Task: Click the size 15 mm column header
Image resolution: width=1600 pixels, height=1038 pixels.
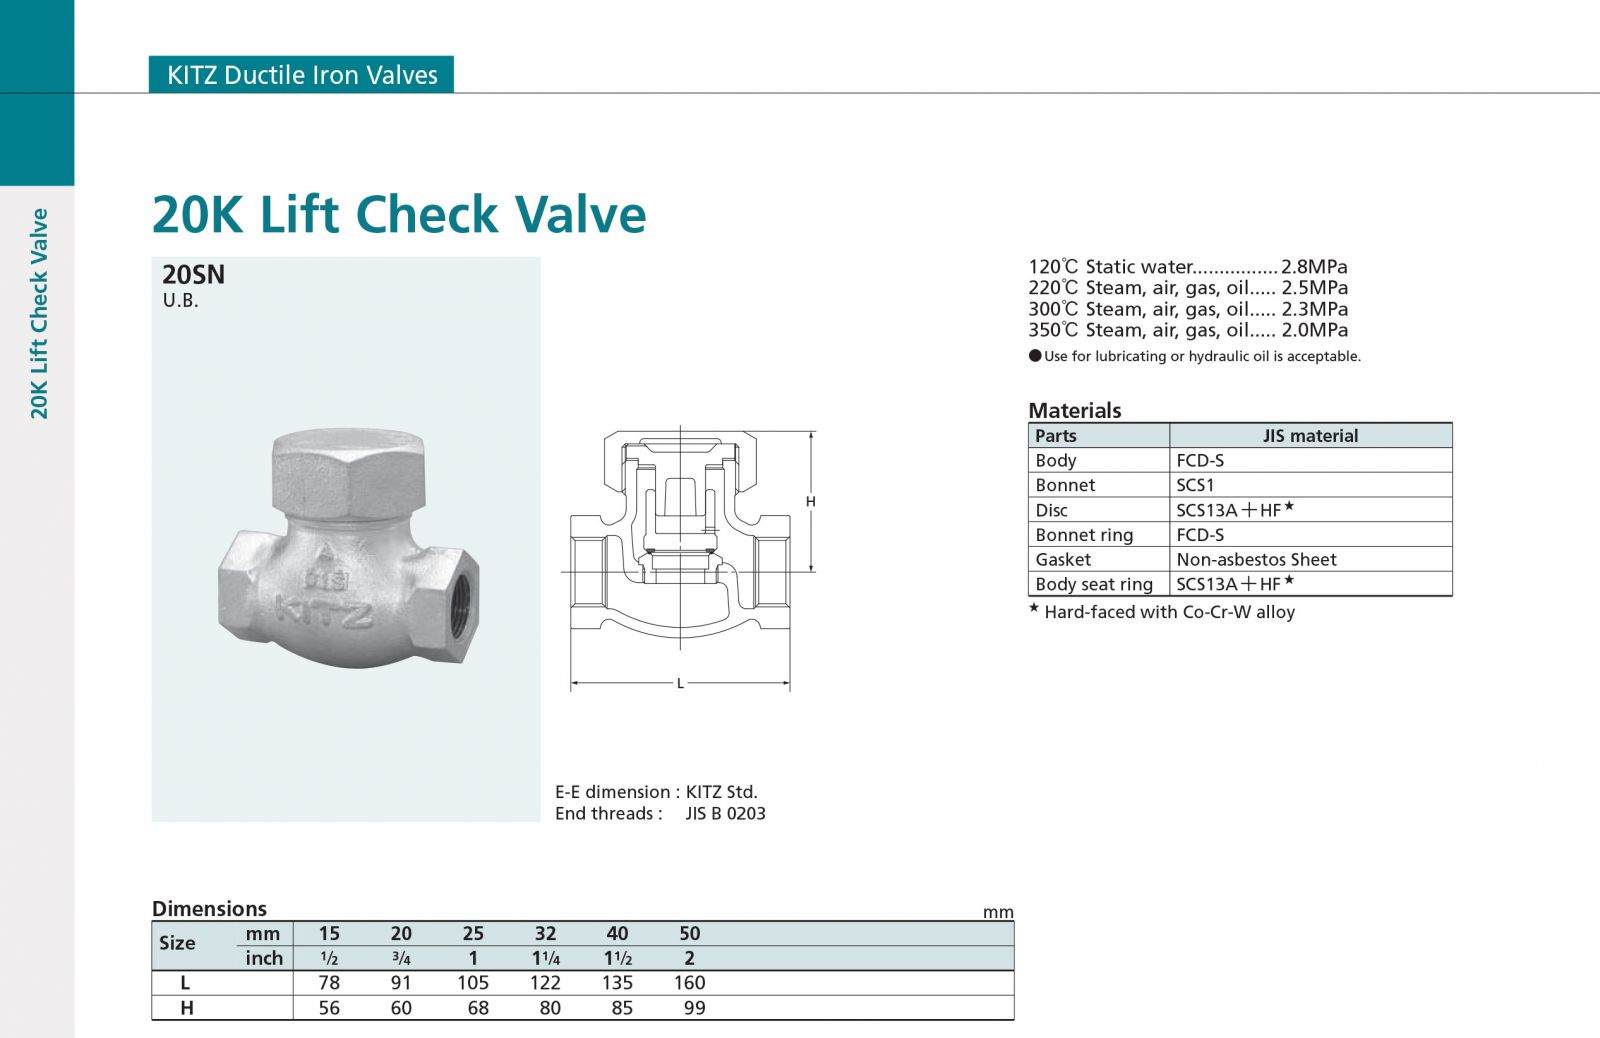Action: (329, 934)
